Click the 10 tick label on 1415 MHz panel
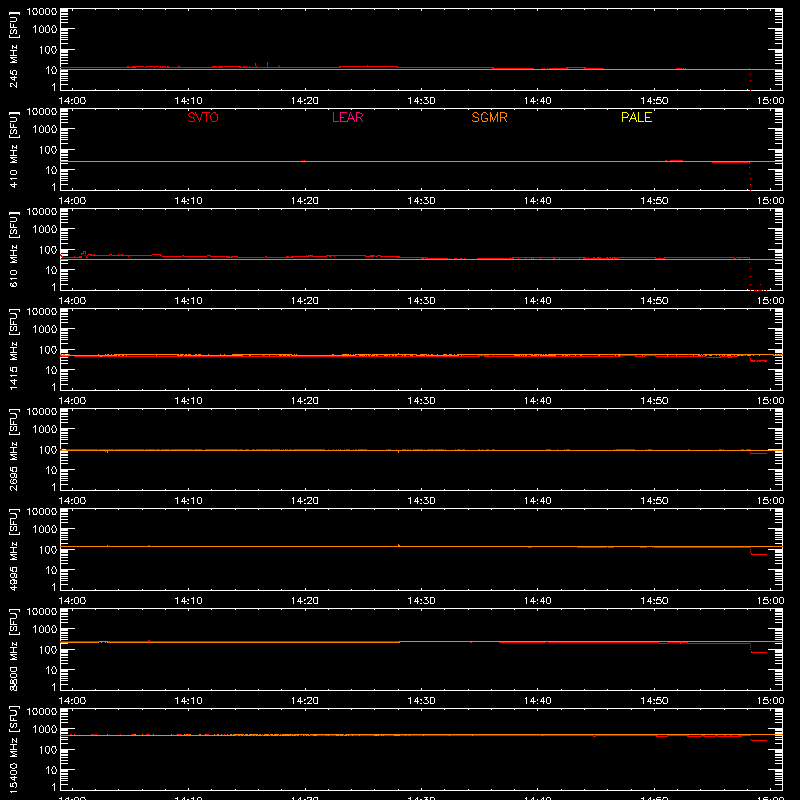Viewport: 800px width, 800px height. [x=51, y=370]
